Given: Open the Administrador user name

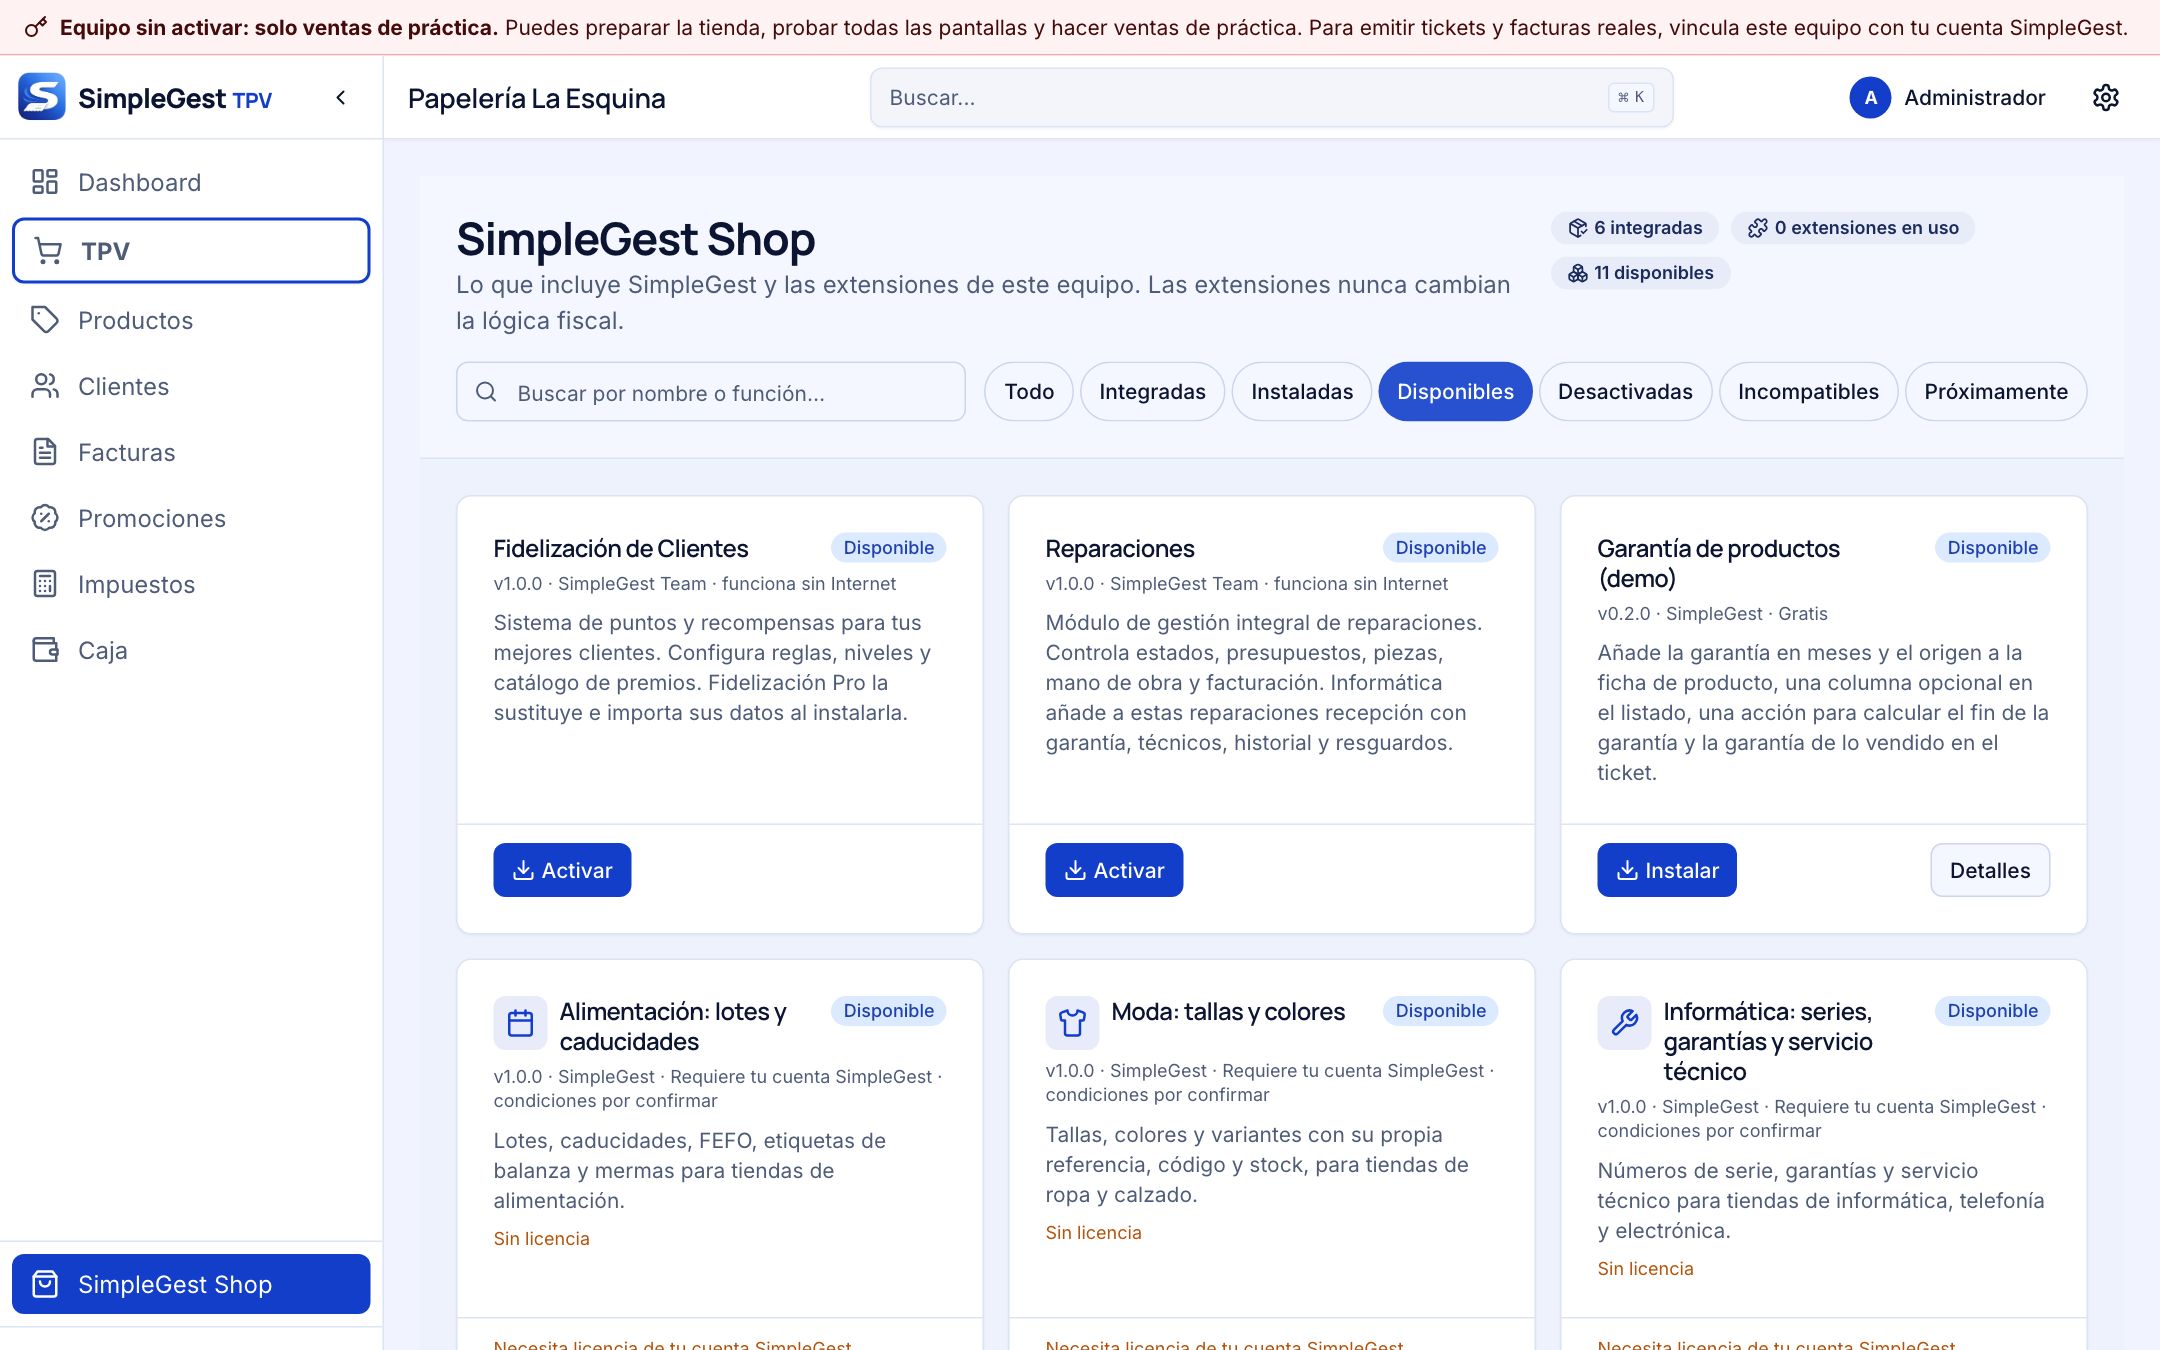Looking at the screenshot, I should coord(1974,97).
